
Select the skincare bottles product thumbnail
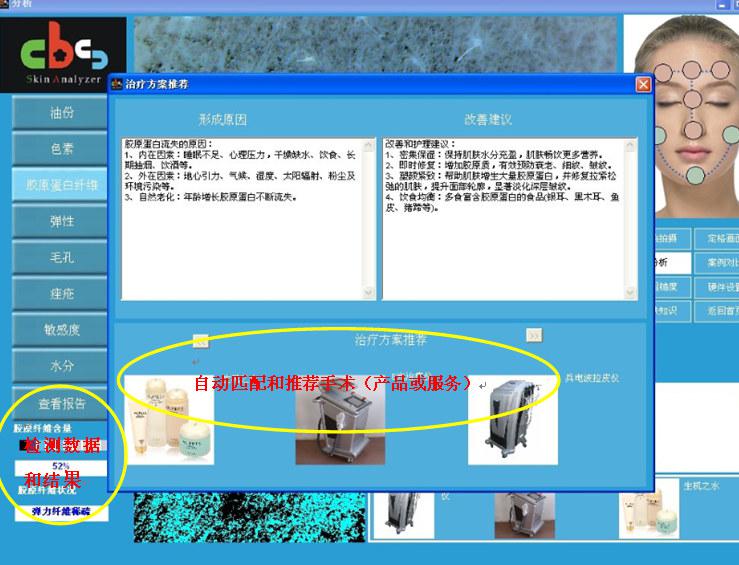tap(168, 420)
